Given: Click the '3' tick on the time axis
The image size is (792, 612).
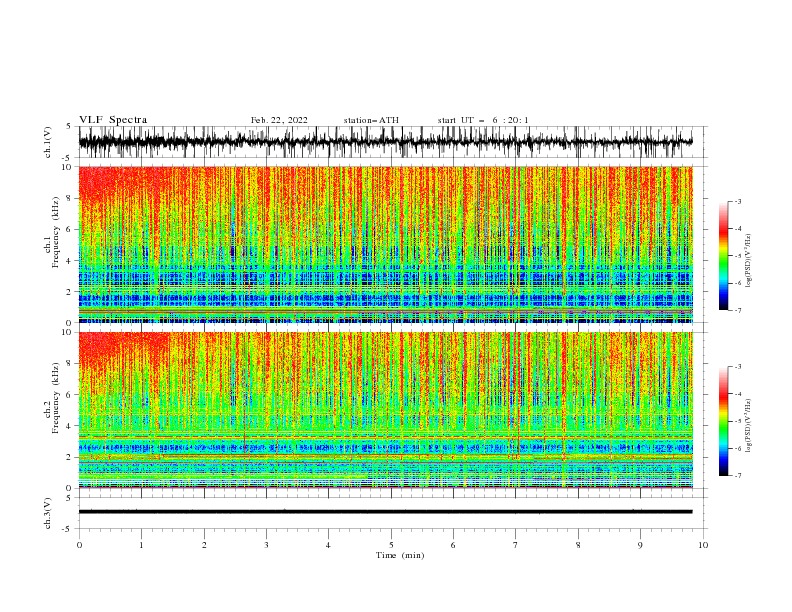Looking at the screenshot, I should click(x=266, y=545).
